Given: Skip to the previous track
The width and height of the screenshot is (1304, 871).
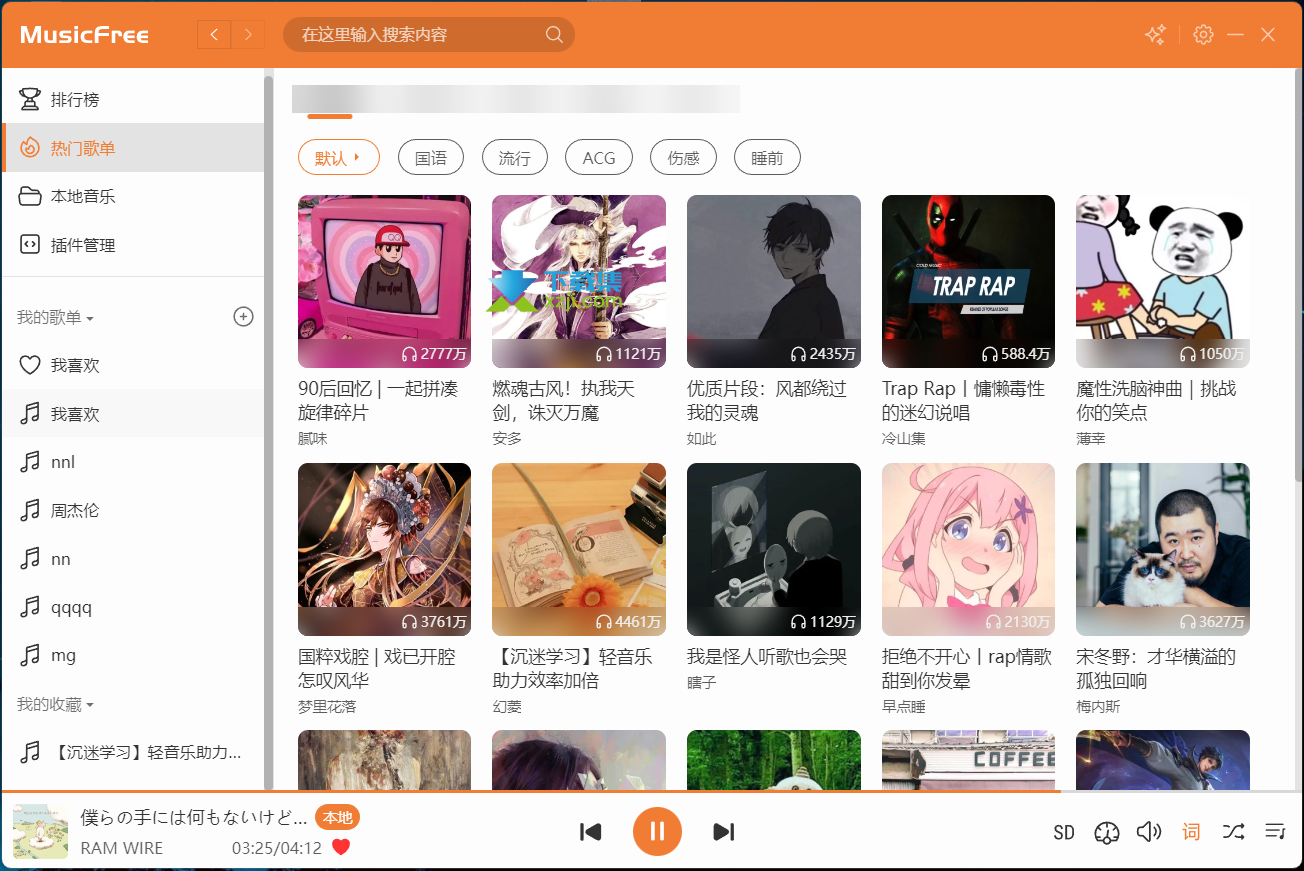Looking at the screenshot, I should pos(590,832).
